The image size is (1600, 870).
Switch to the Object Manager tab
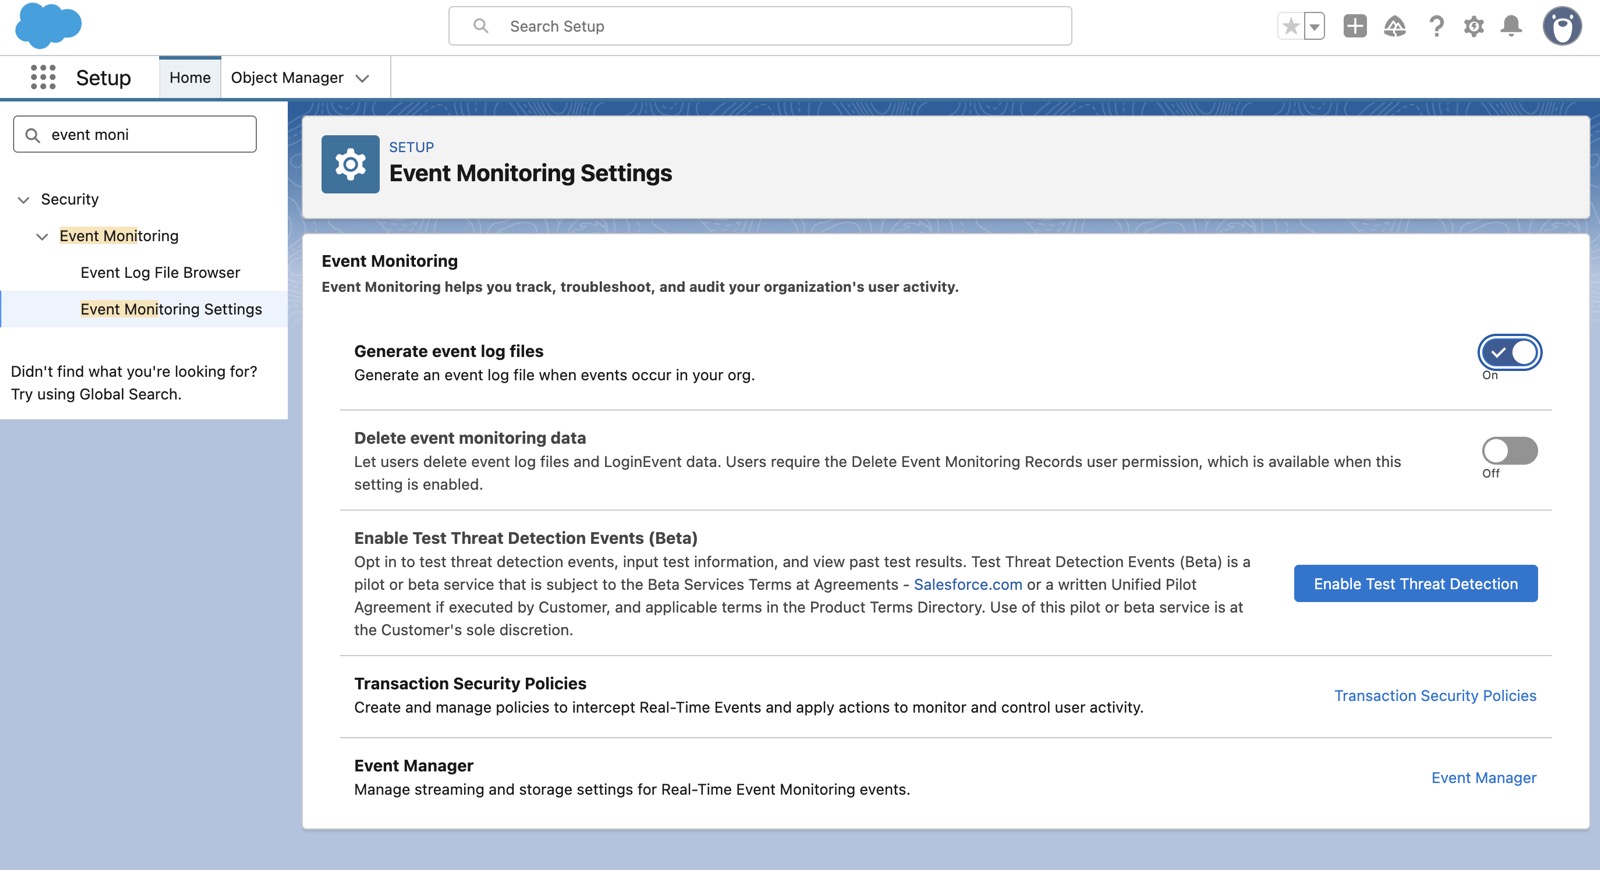click(x=287, y=77)
